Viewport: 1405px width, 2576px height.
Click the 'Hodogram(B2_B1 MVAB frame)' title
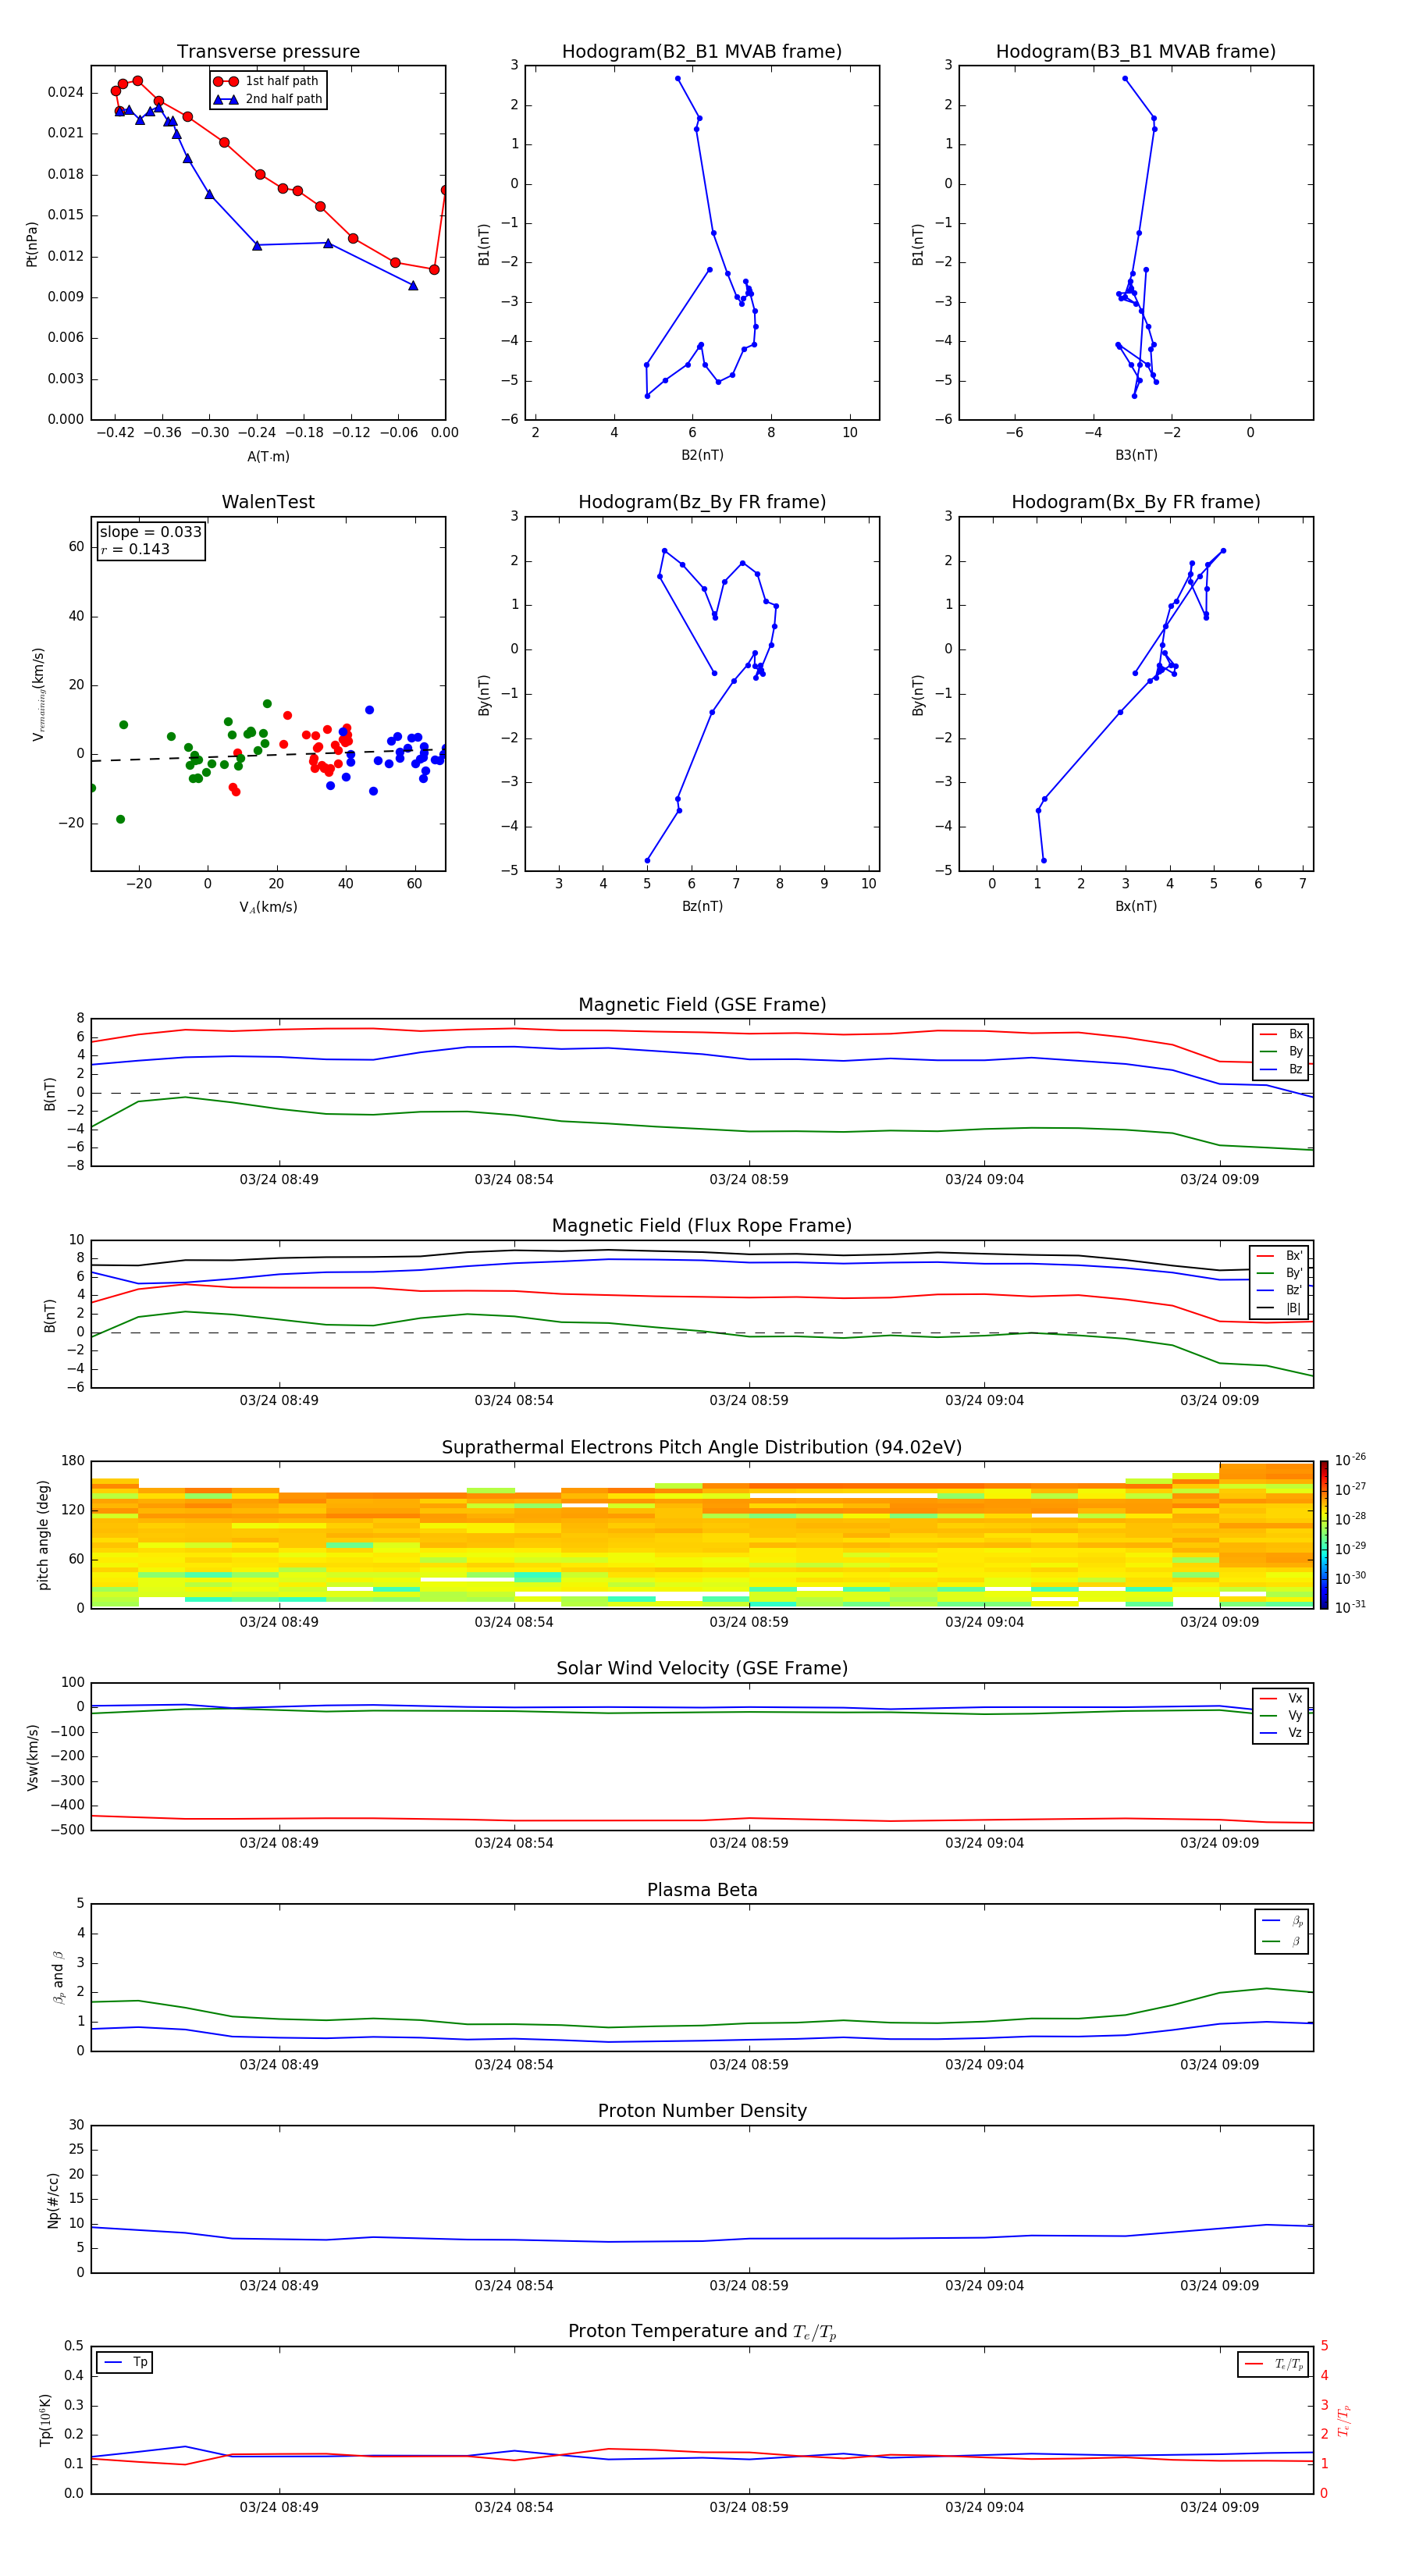702,51
